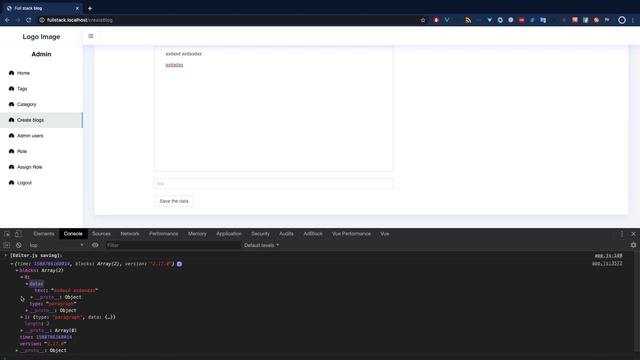
Task: Bookmark page with the star icon
Action: (x=423, y=20)
